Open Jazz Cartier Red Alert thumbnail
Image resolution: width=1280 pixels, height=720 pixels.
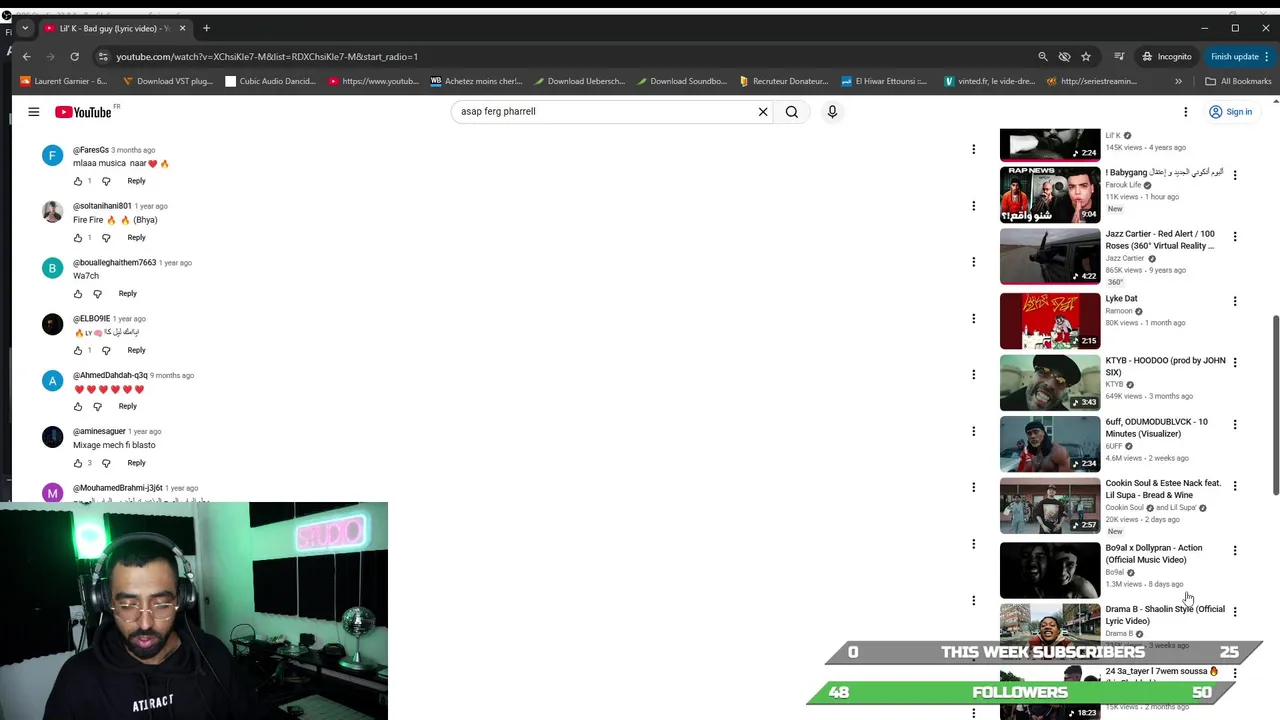click(1050, 256)
